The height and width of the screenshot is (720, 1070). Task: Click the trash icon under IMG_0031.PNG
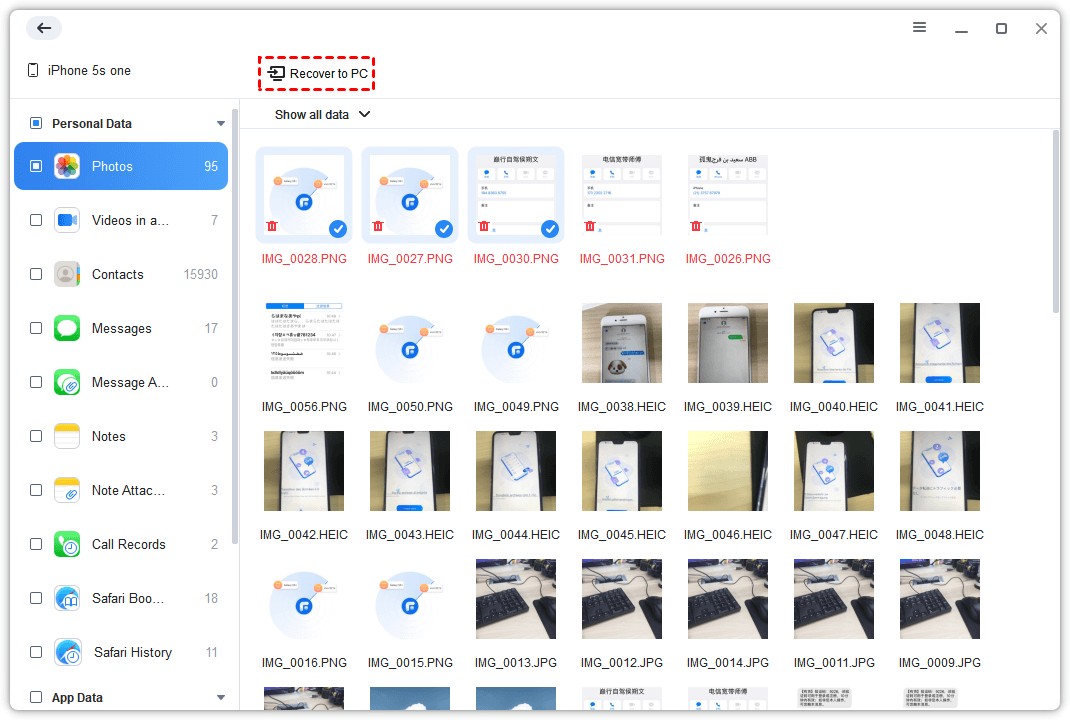coord(589,226)
